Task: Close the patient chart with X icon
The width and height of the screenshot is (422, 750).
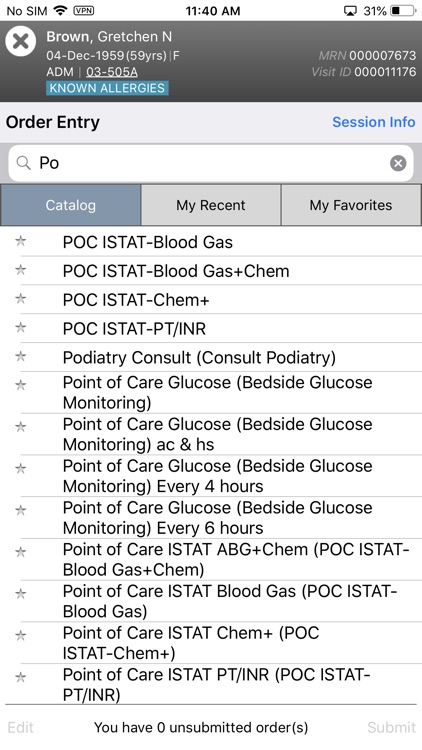Action: tap(21, 41)
